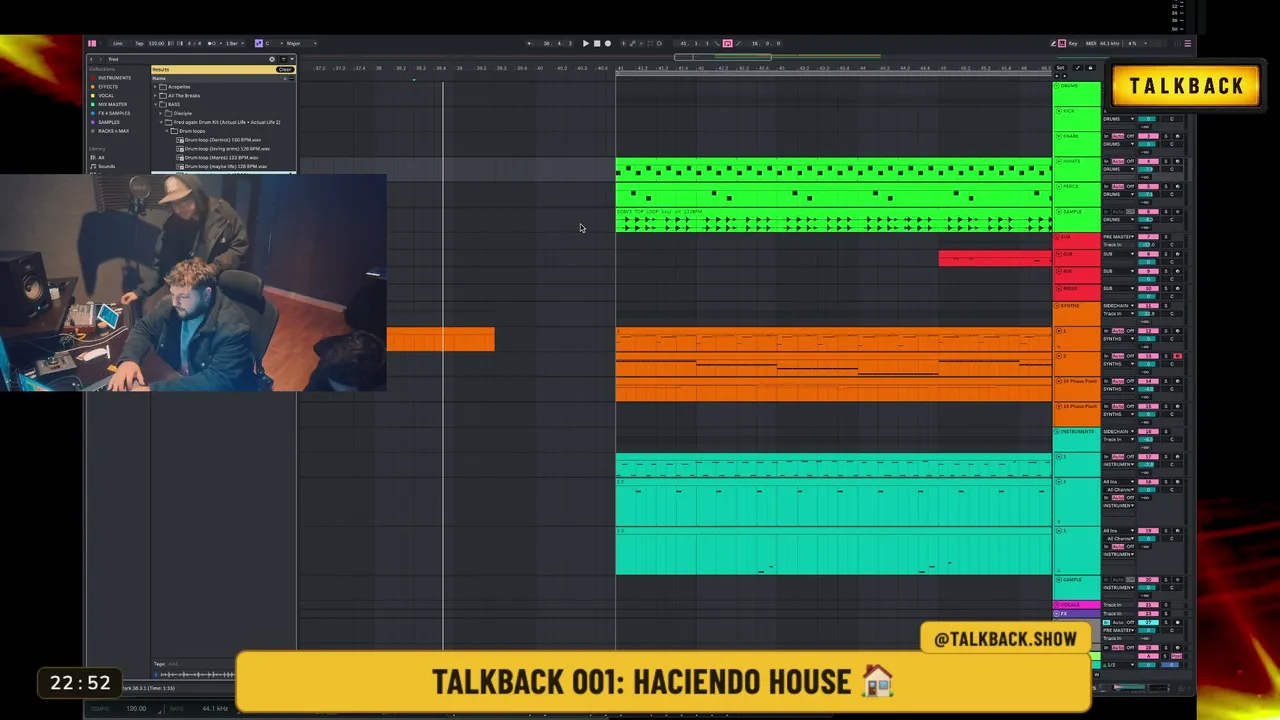Expand the Acapellas folder in browser

tap(157, 87)
